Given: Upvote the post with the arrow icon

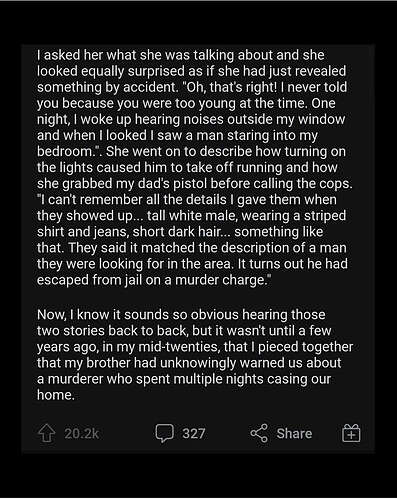Looking at the screenshot, I should click(47, 433).
